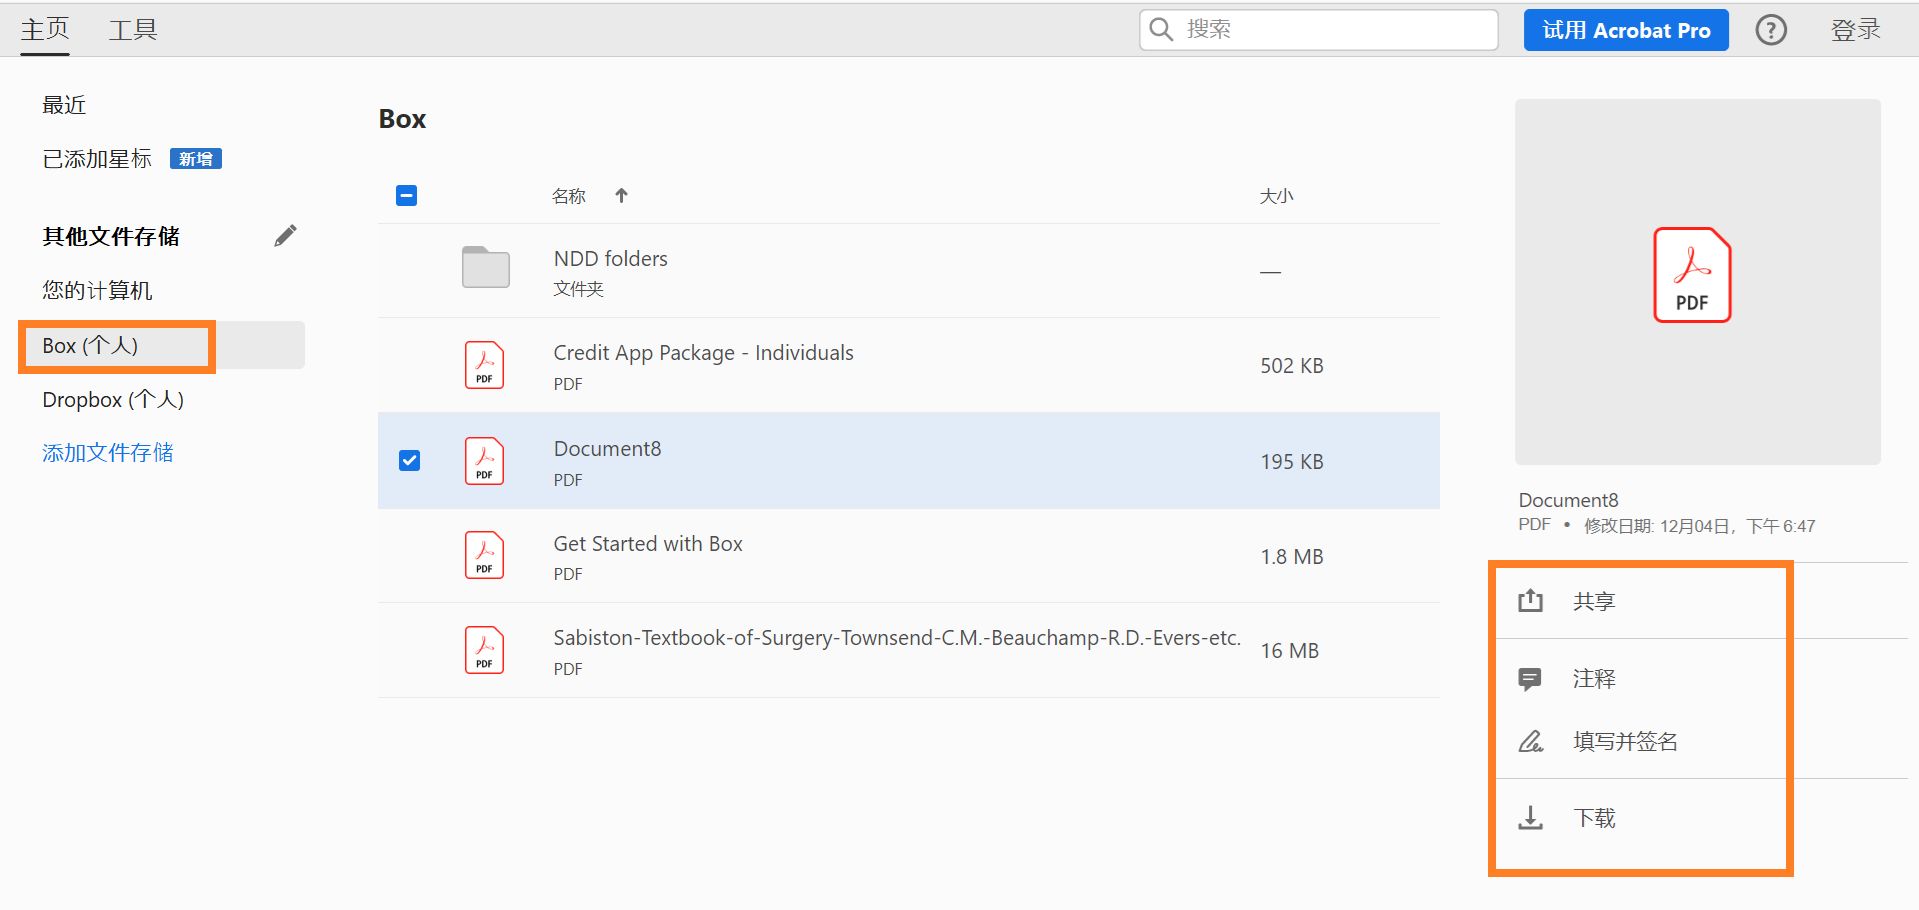Click PDF icon for Get Started with Box

coord(484,555)
